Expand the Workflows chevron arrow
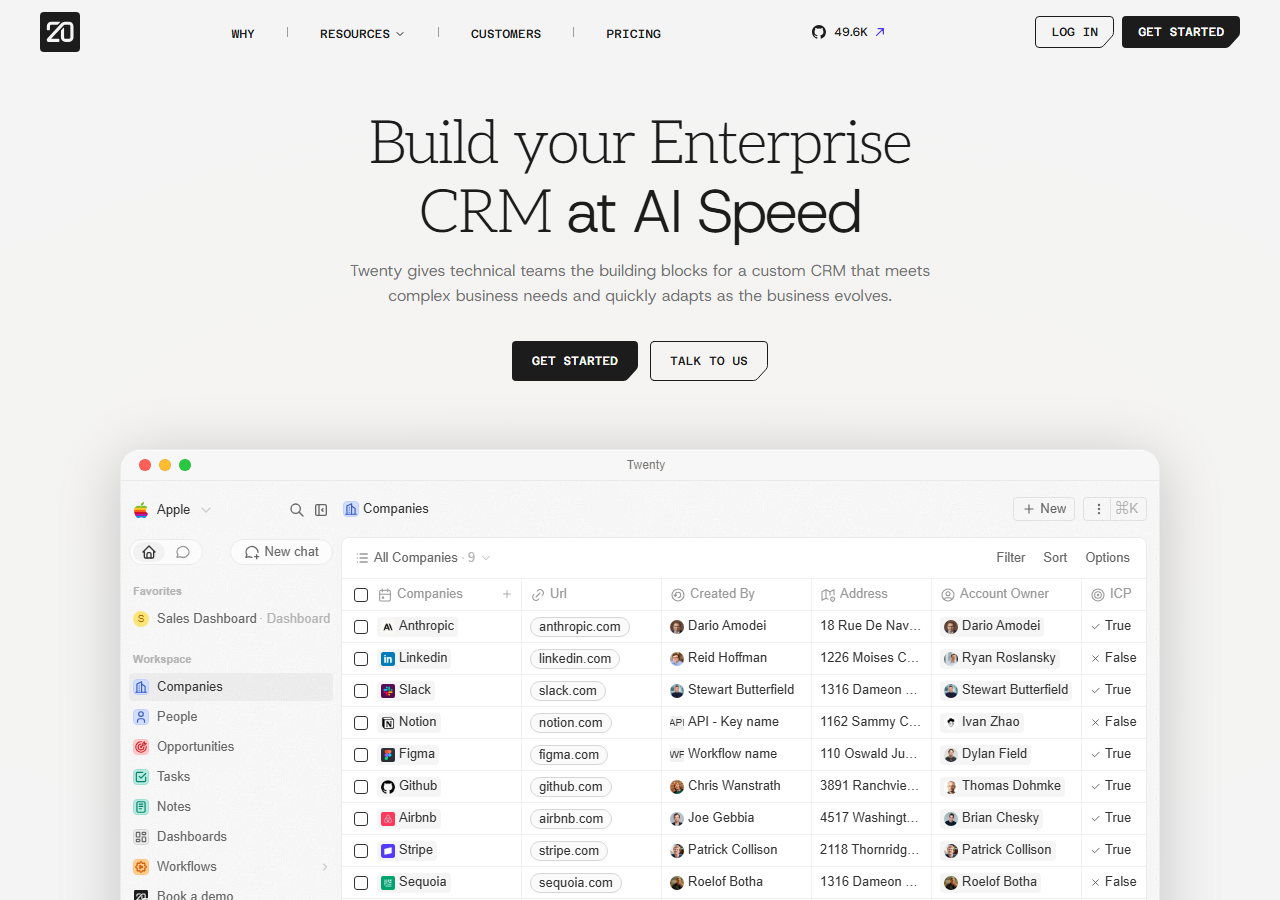The width and height of the screenshot is (1280, 900). click(324, 867)
